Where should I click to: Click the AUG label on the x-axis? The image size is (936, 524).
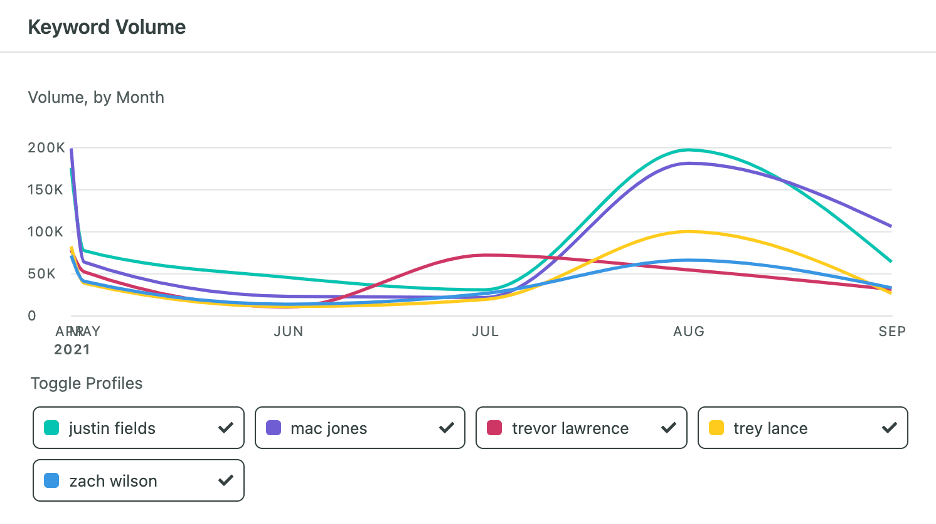point(688,331)
